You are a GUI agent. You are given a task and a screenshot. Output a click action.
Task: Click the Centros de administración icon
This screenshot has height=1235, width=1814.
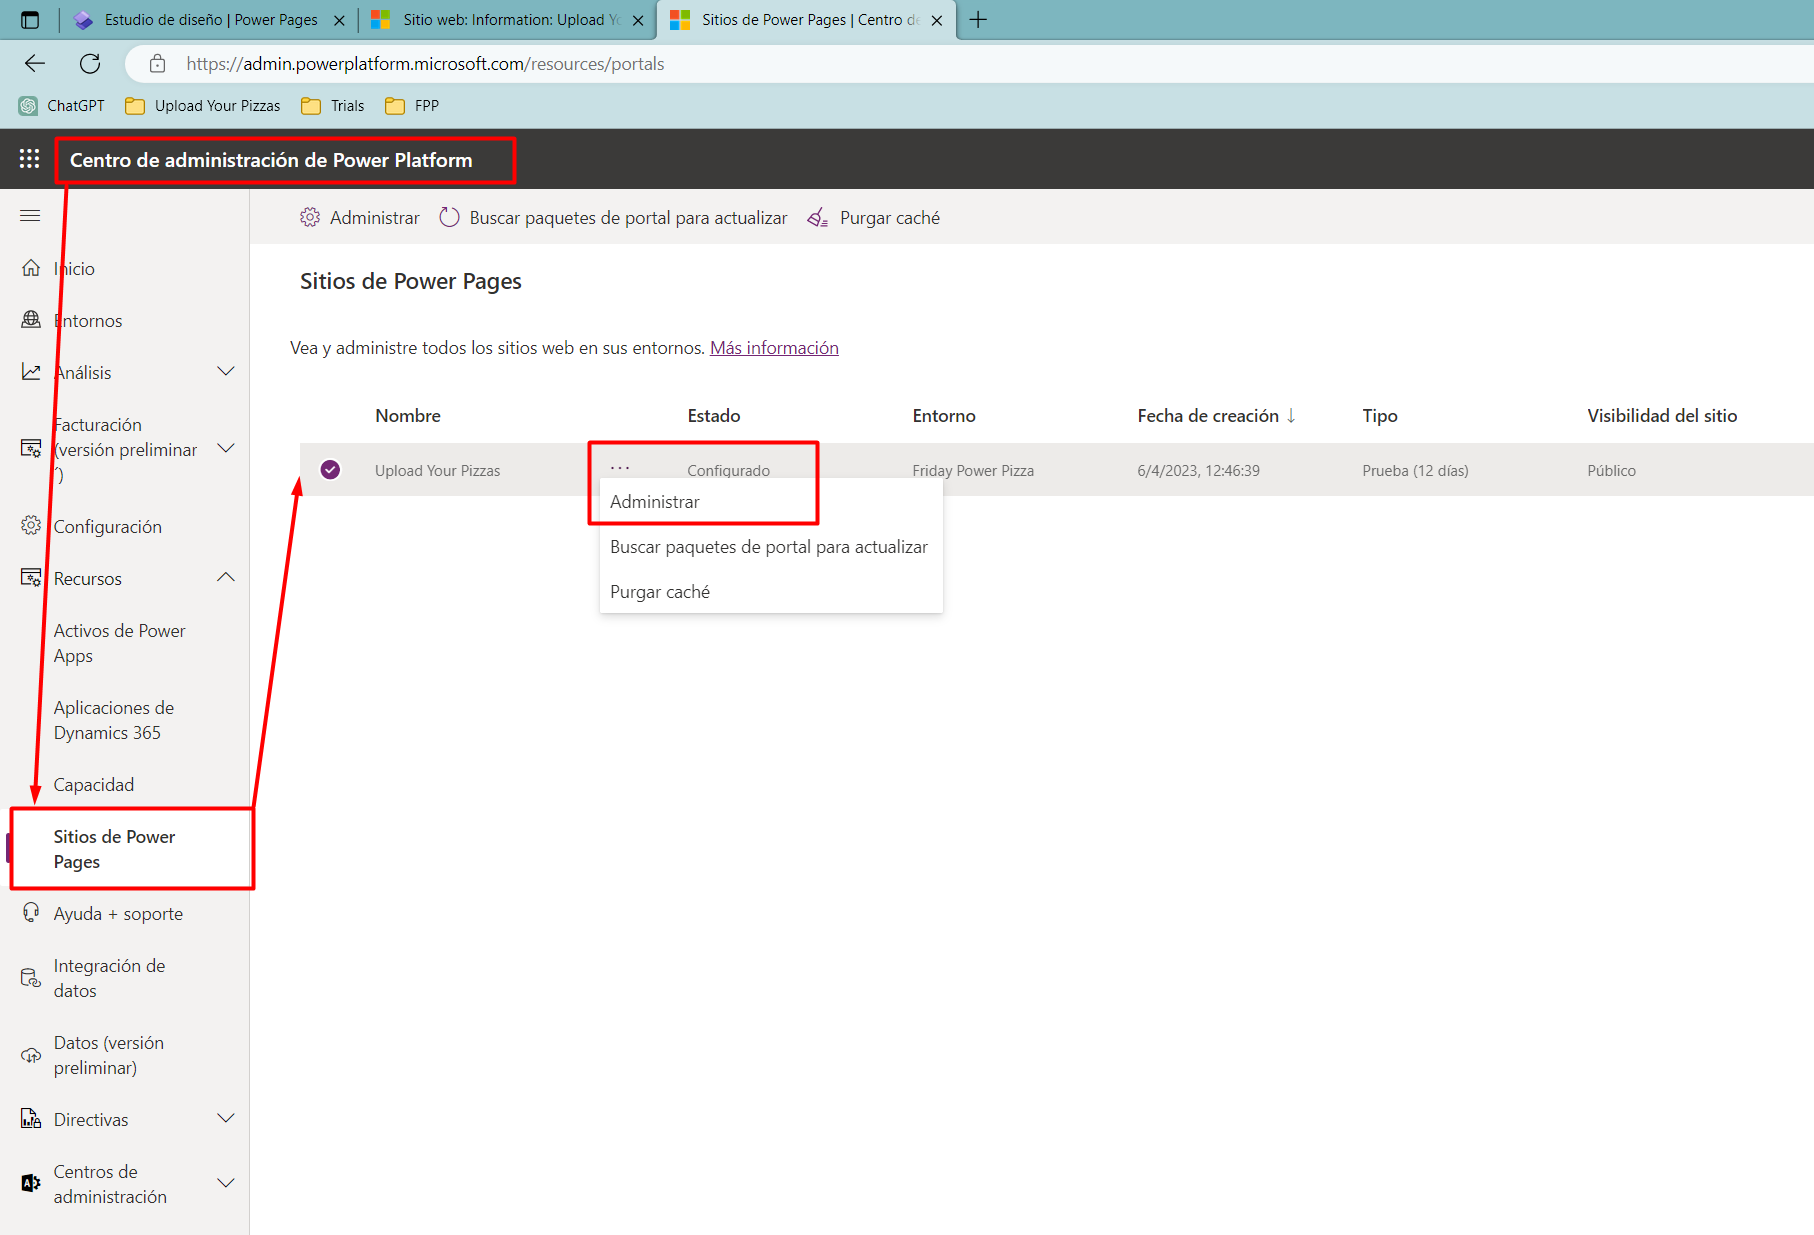[31, 1183]
